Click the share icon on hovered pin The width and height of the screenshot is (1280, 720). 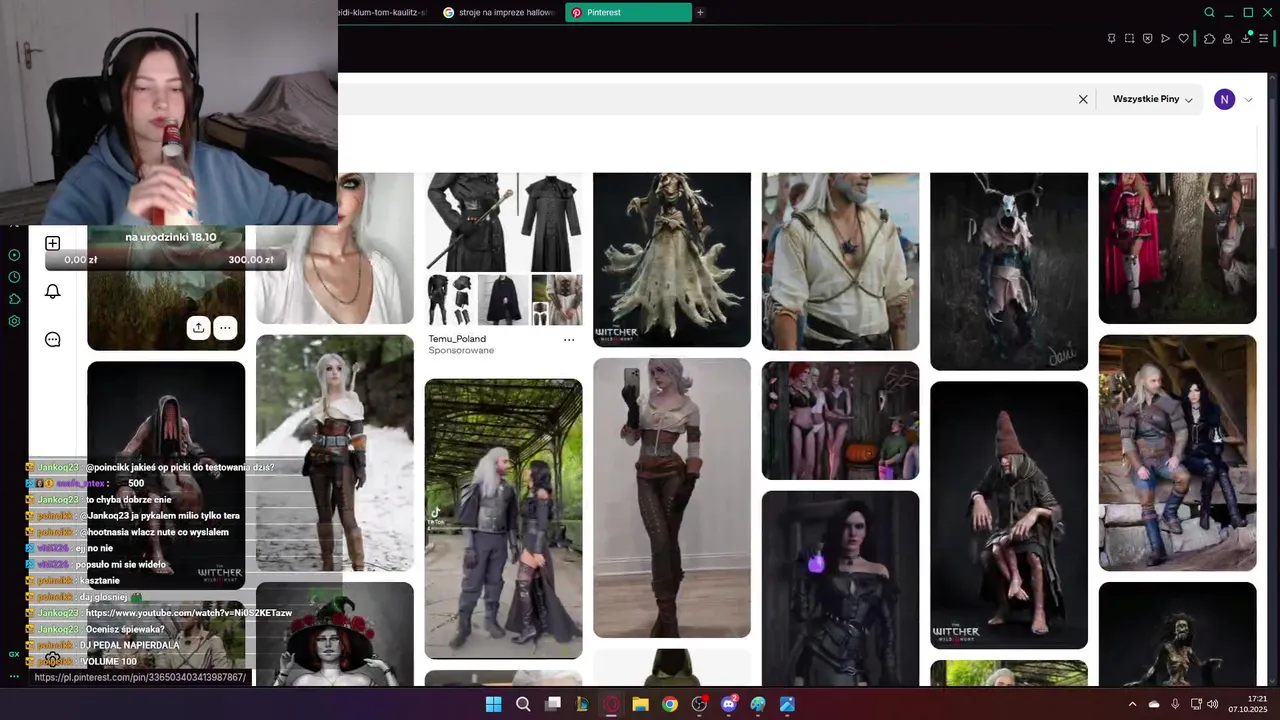click(x=198, y=327)
